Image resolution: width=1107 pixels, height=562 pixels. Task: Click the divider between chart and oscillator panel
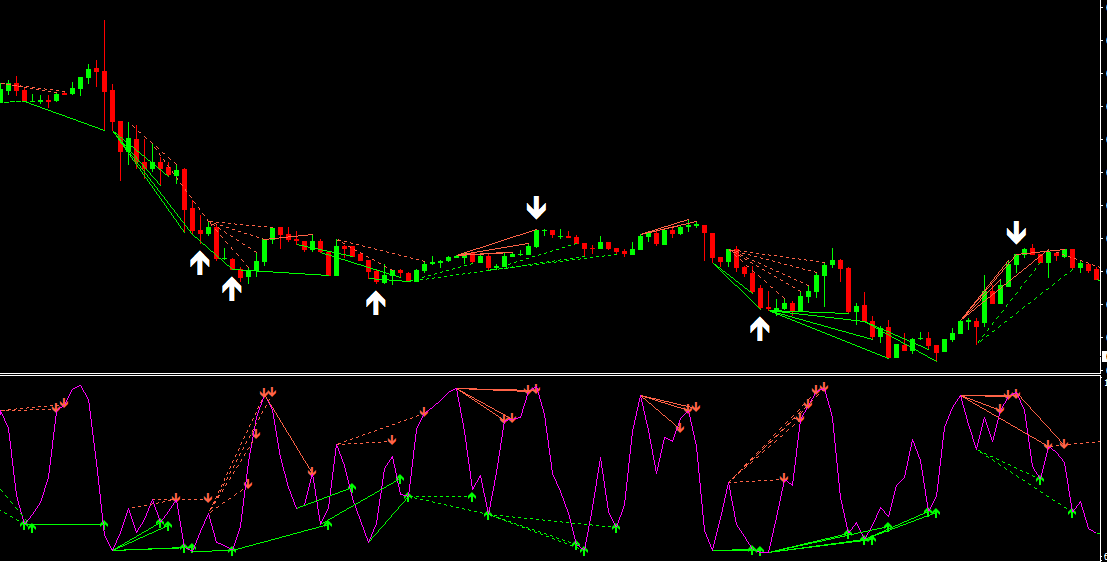[x=550, y=375]
